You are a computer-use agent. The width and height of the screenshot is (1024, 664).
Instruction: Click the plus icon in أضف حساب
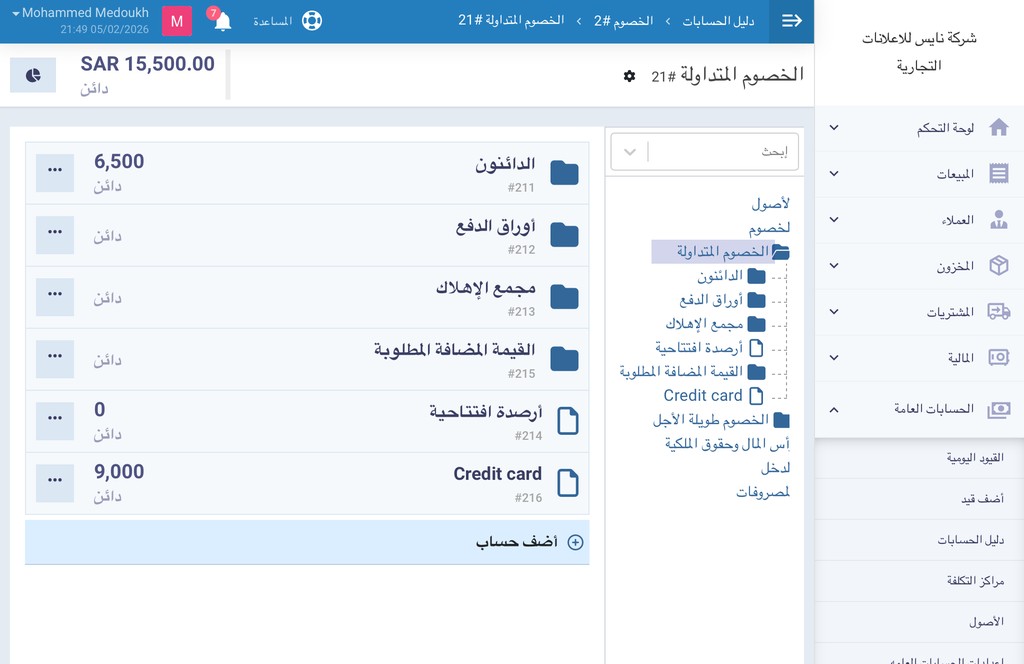click(575, 543)
